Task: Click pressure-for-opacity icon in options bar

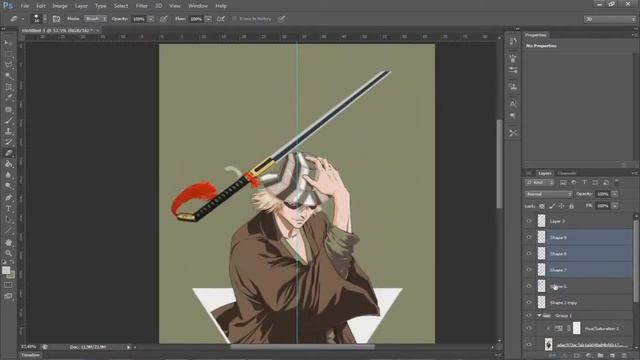Action: [x=164, y=19]
